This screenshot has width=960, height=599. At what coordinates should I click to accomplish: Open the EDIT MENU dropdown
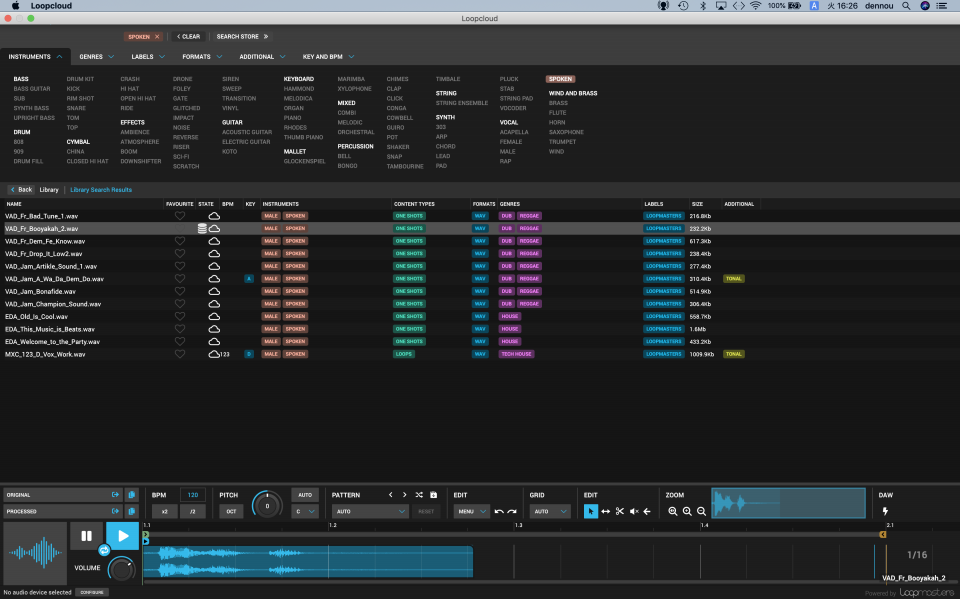471,511
